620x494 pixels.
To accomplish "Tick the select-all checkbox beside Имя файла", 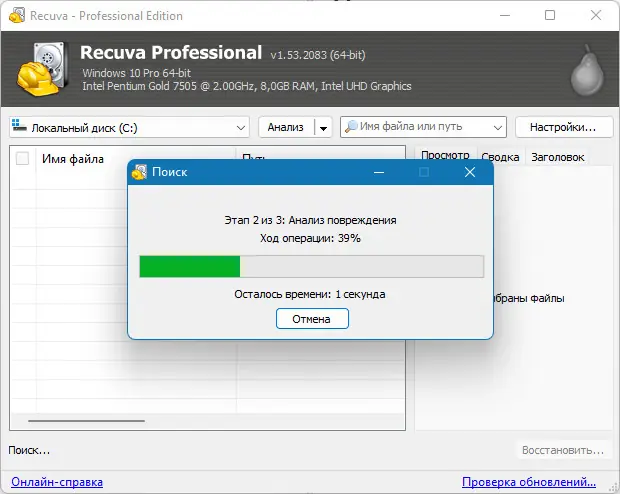I will click(22, 159).
